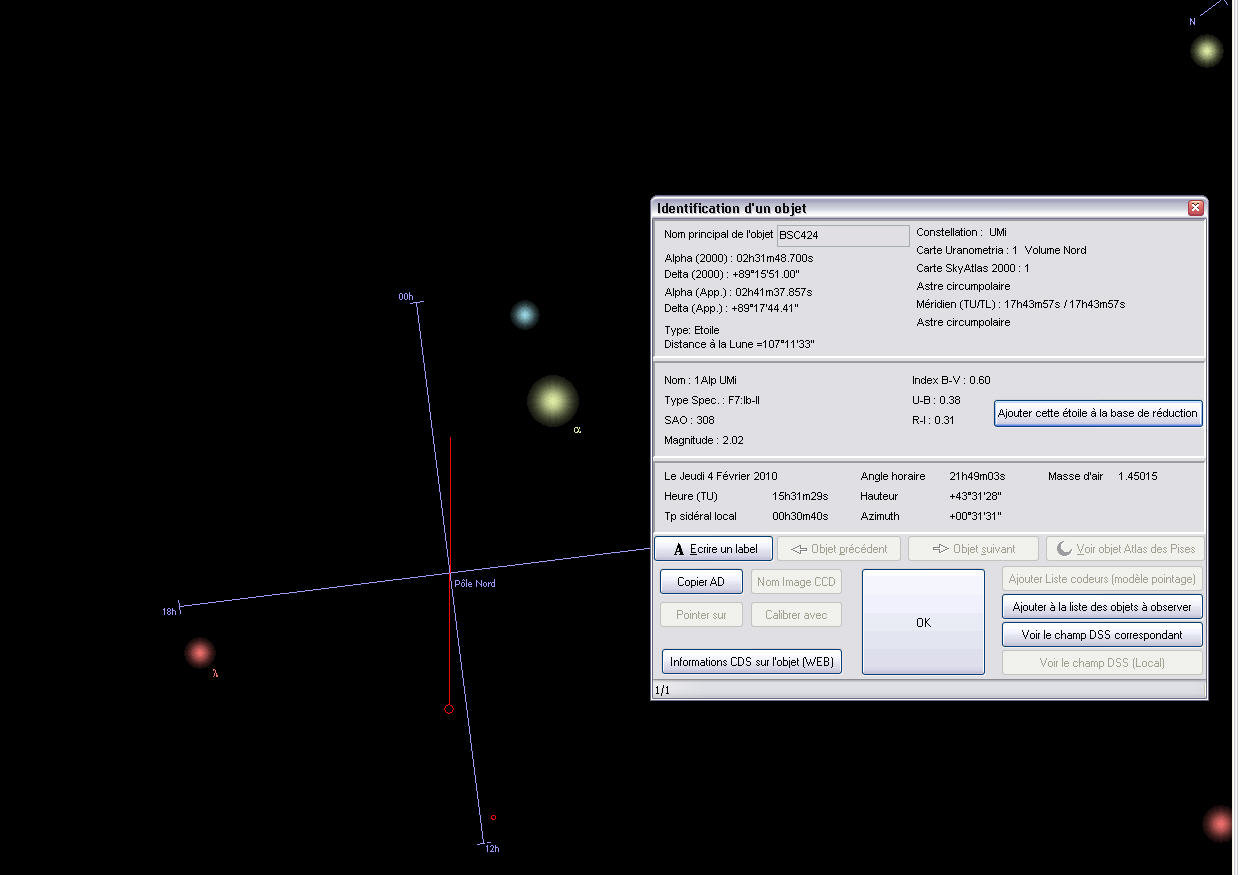Click Ajouter cette étoile à la base de réduction
Image resolution: width=1238 pixels, height=875 pixels.
[x=1097, y=413]
